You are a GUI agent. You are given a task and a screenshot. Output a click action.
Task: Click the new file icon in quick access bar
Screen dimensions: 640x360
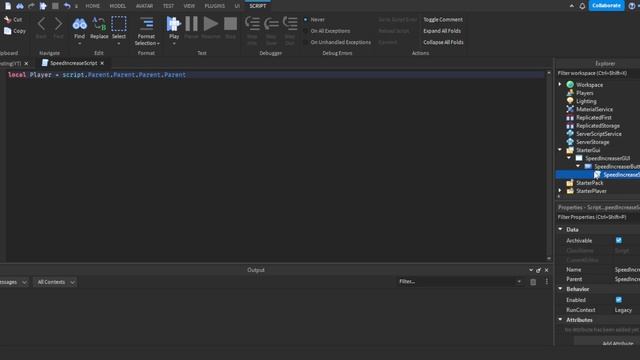click(x=8, y=6)
